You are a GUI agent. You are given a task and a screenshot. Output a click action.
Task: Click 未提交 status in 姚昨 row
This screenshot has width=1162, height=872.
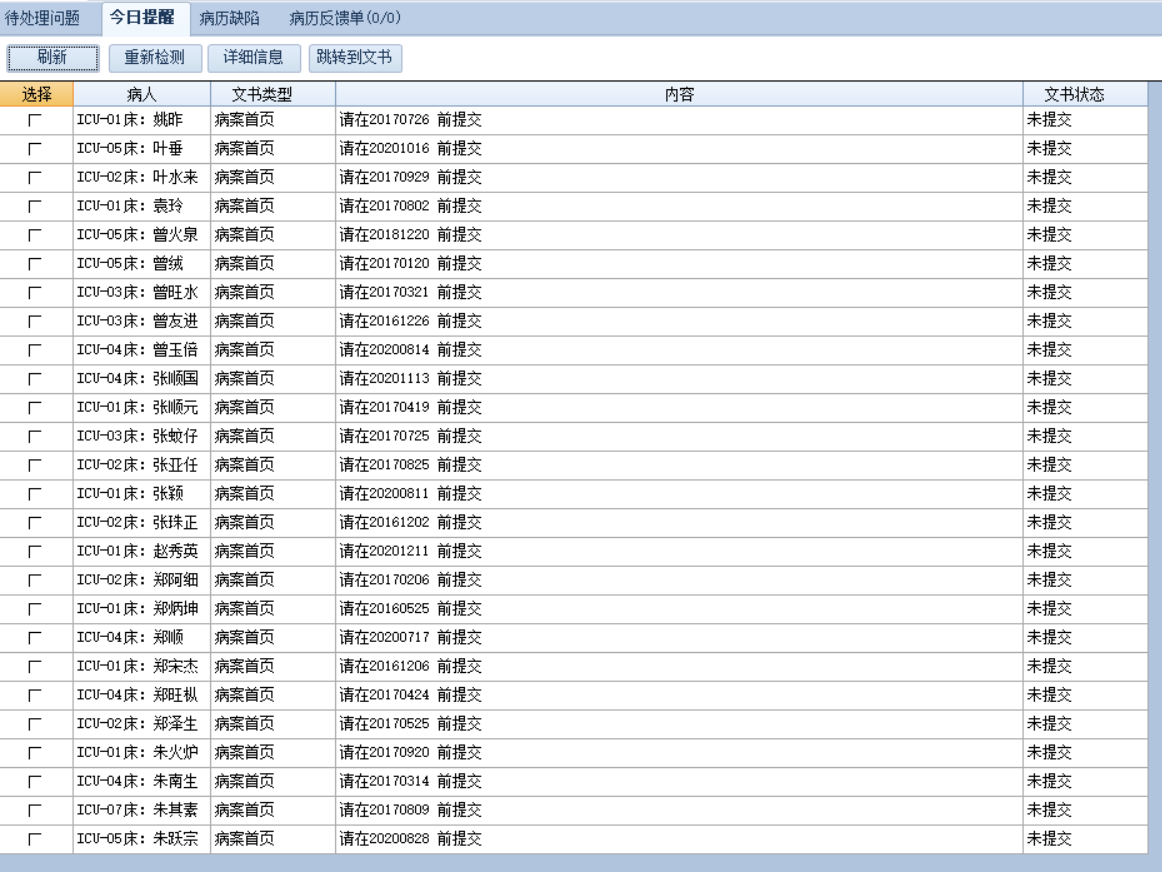(x=1049, y=120)
